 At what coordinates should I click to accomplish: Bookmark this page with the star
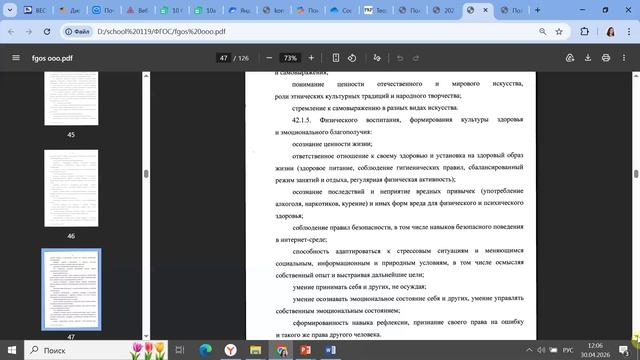pyautogui.click(x=559, y=31)
